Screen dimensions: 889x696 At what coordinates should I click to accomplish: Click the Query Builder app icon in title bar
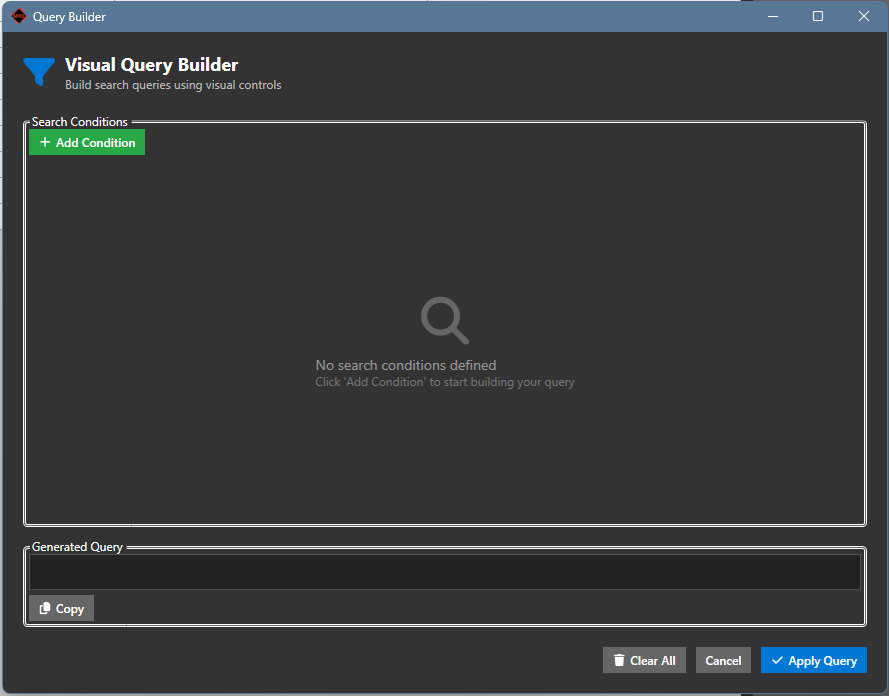19,16
